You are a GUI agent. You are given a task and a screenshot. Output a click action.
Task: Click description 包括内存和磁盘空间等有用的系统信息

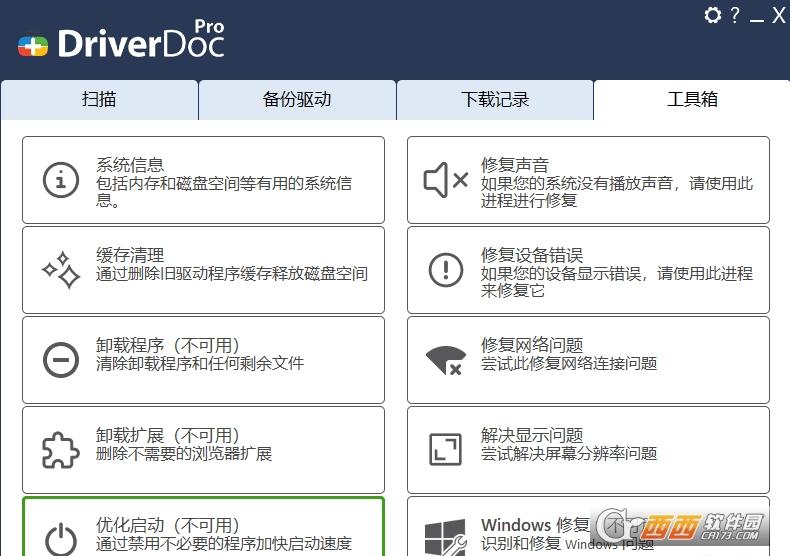(x=224, y=191)
